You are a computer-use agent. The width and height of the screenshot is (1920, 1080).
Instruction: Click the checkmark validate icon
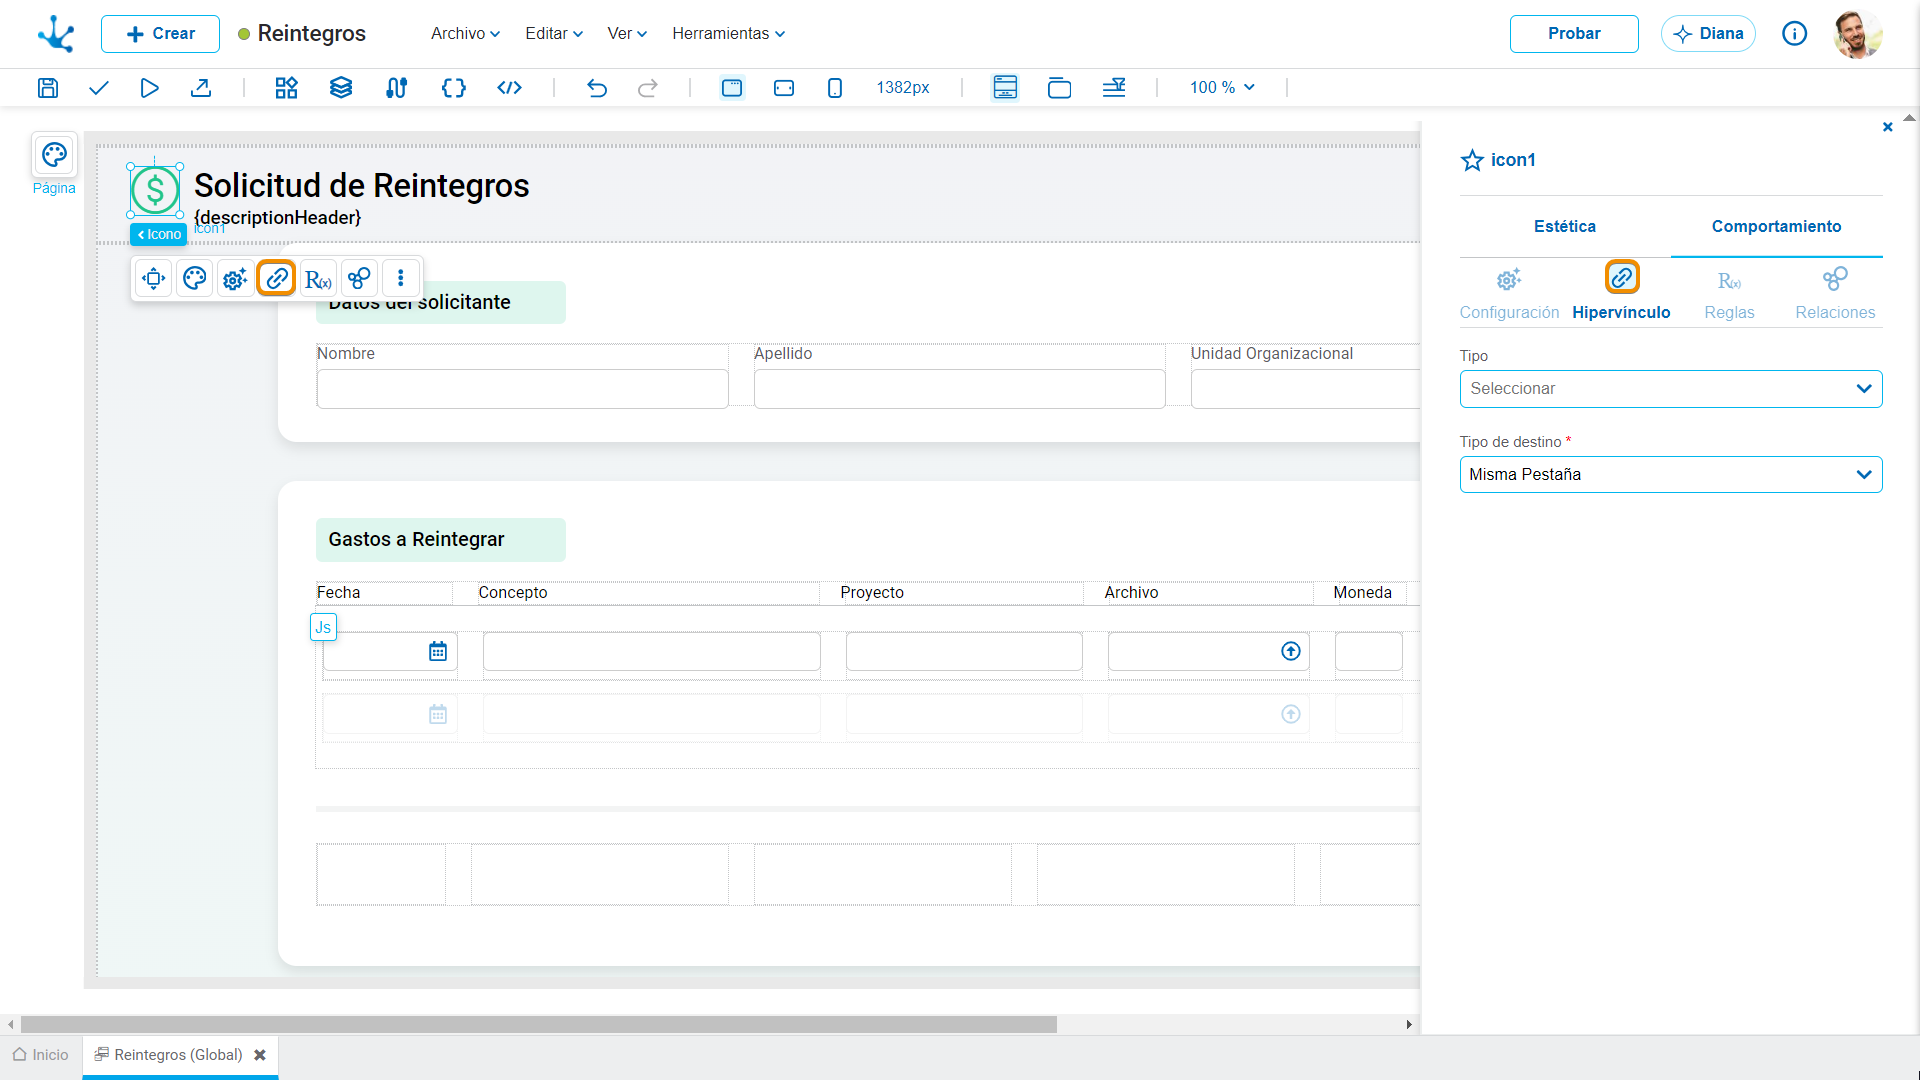pos(98,88)
